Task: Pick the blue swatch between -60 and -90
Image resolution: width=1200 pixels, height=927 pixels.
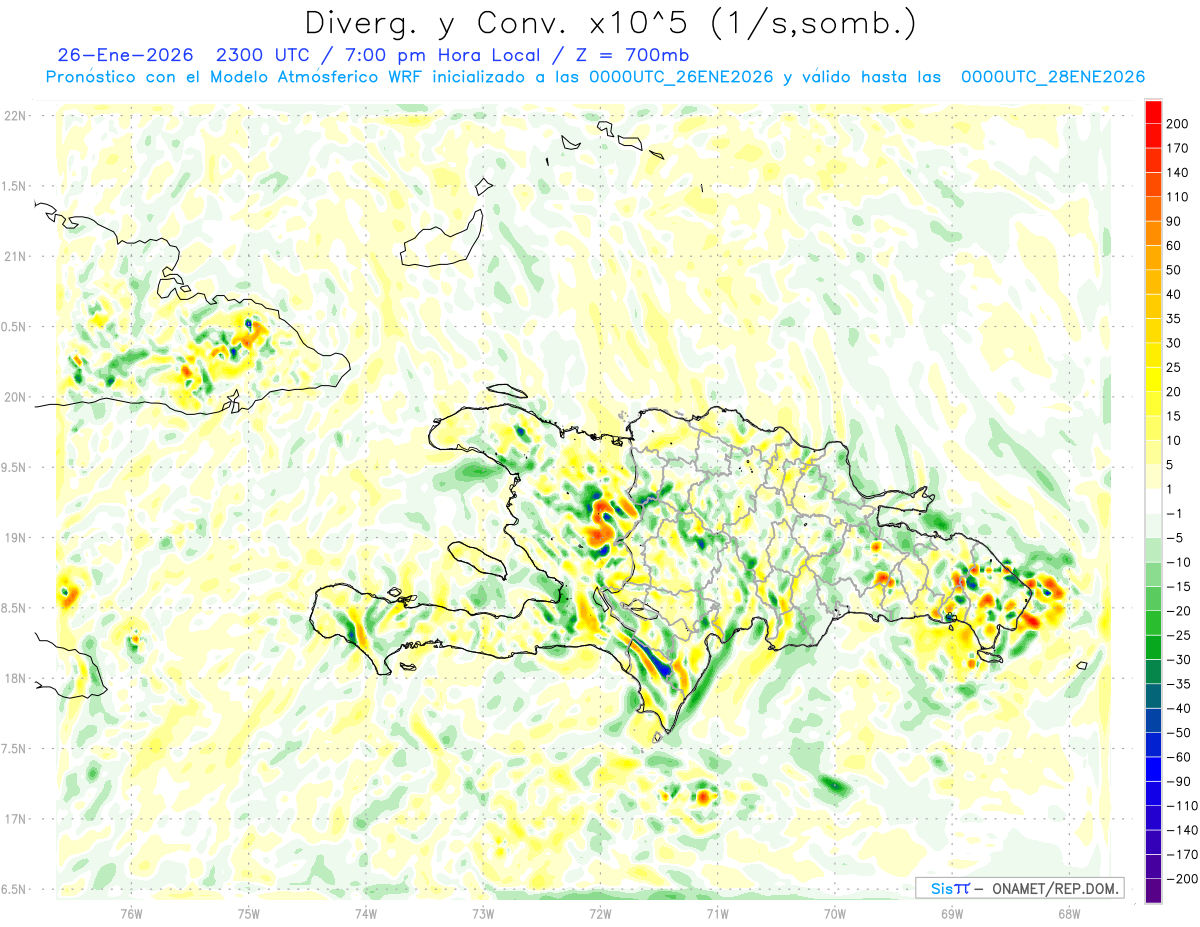Action: (x=1153, y=770)
